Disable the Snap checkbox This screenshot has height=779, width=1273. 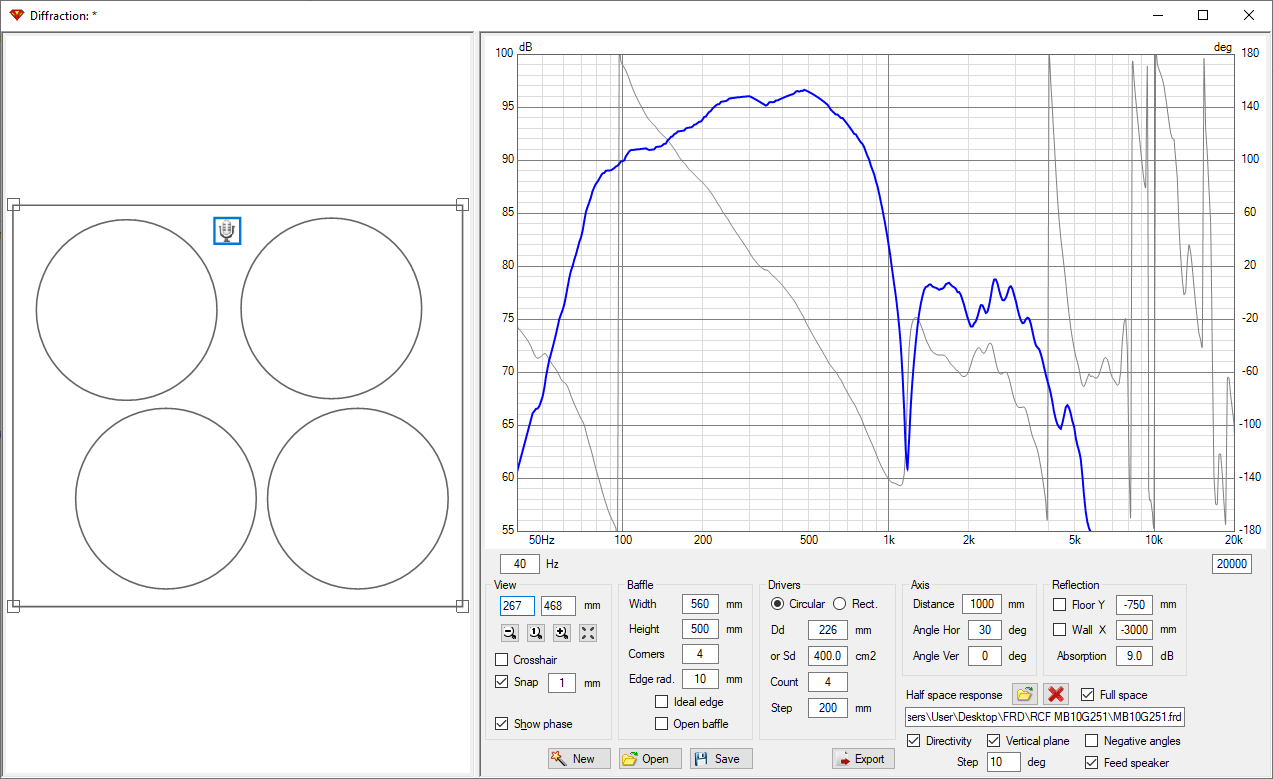502,682
